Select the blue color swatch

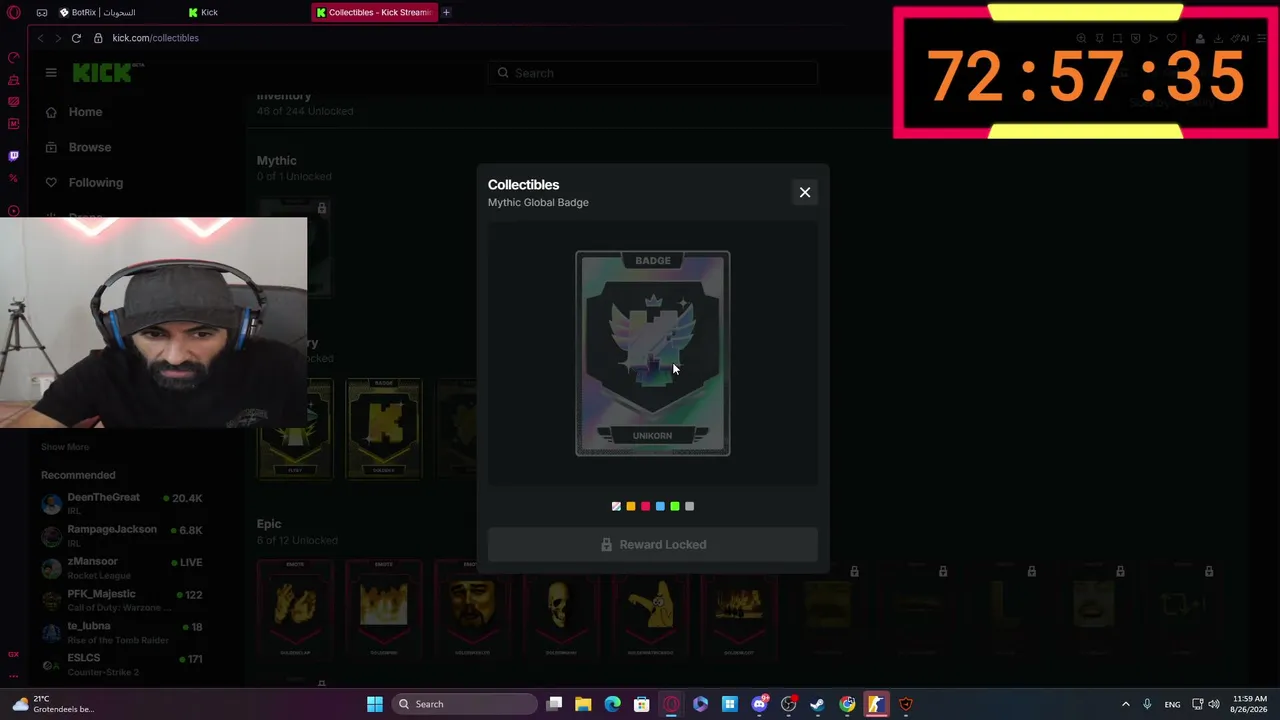coord(660,506)
